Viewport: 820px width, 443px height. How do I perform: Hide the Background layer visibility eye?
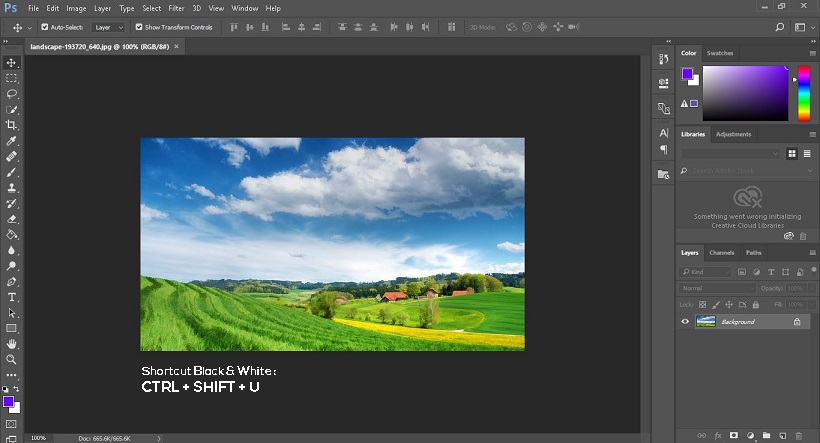[685, 322]
